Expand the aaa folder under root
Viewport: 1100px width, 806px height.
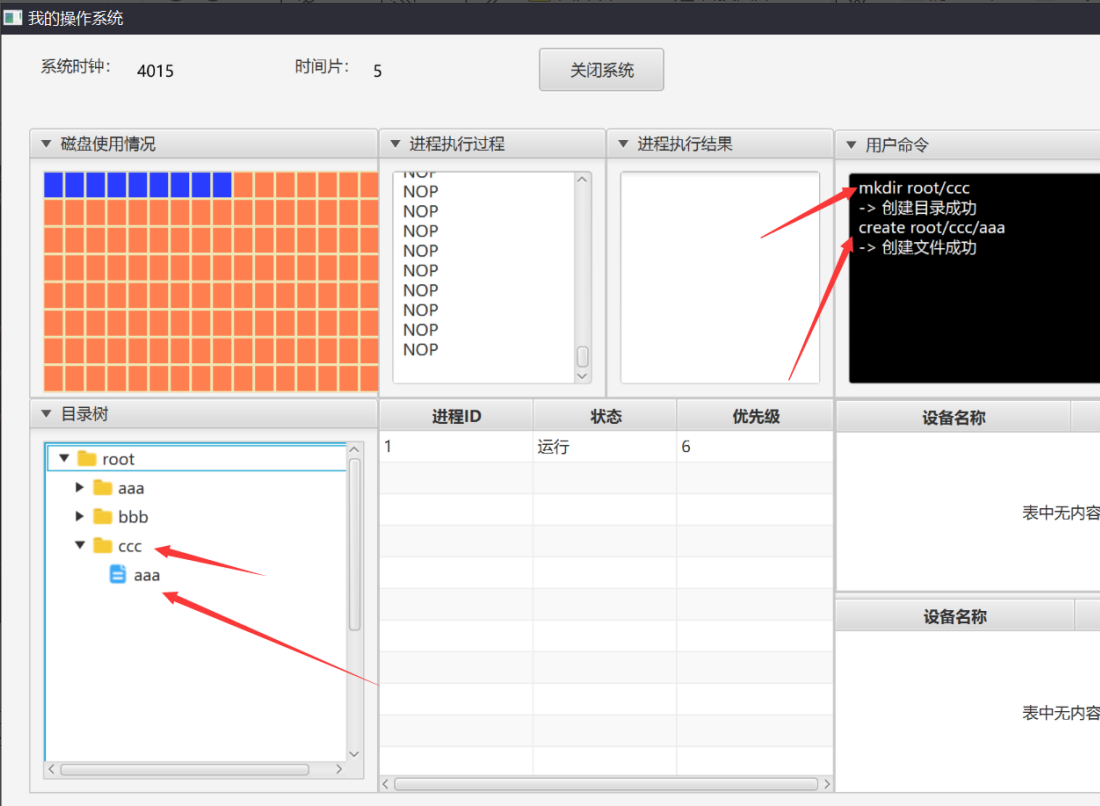tap(79, 487)
